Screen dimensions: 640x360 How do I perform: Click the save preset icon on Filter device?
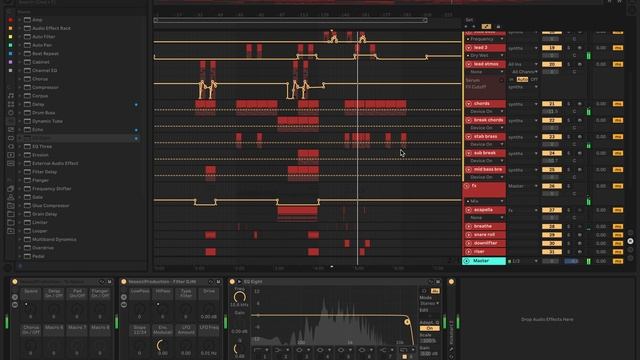[218, 282]
